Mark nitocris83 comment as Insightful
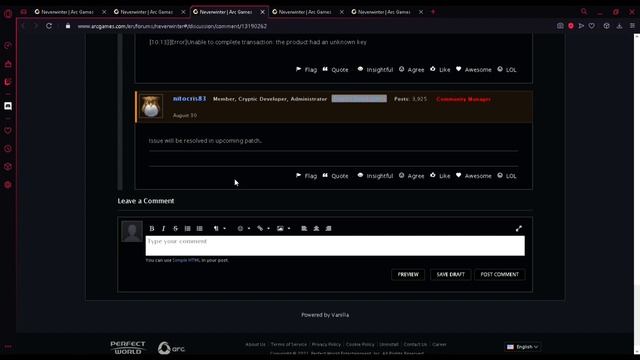Image resolution: width=640 pixels, height=360 pixels. (x=375, y=176)
